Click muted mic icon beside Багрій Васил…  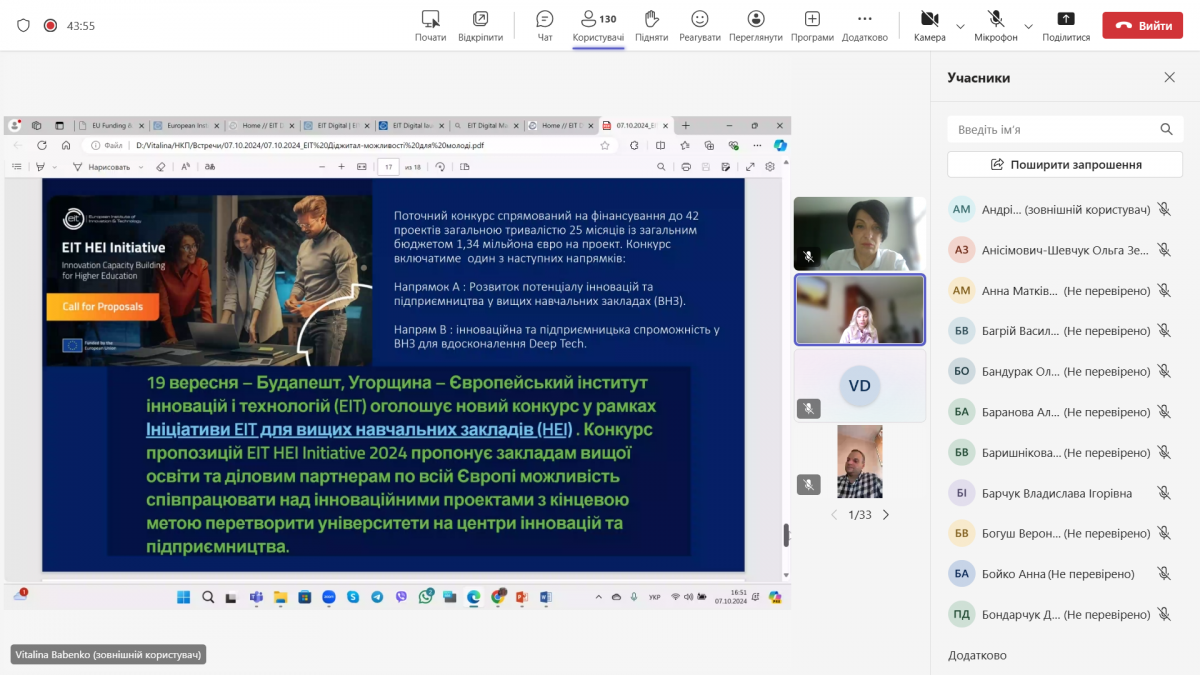tap(1164, 331)
